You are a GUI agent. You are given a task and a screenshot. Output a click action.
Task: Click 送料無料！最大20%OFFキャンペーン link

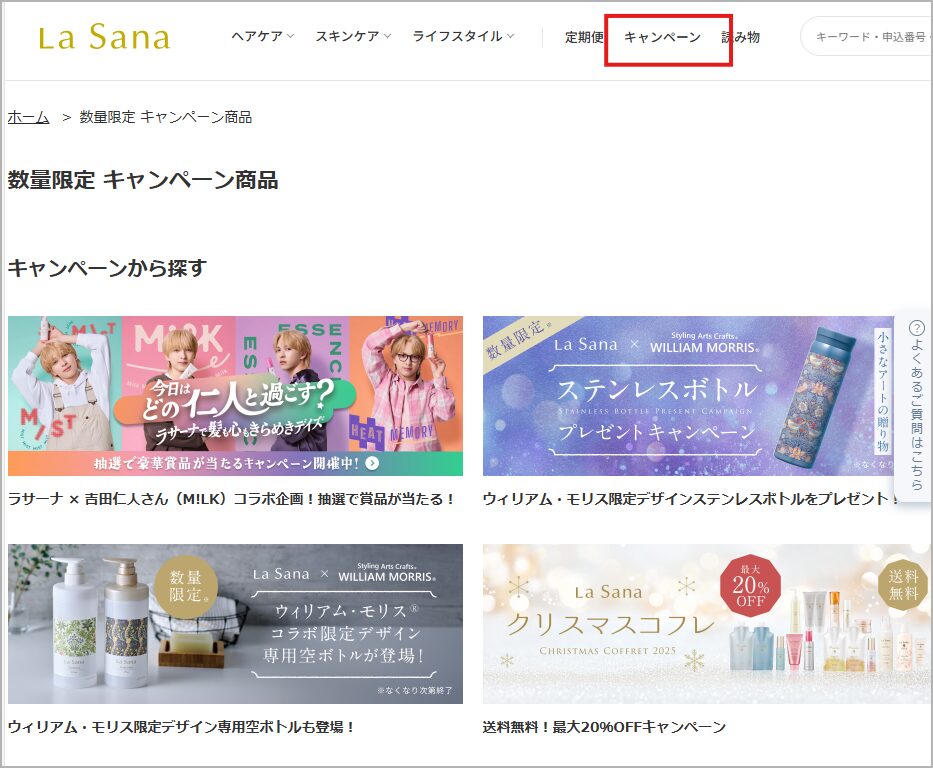(x=604, y=726)
